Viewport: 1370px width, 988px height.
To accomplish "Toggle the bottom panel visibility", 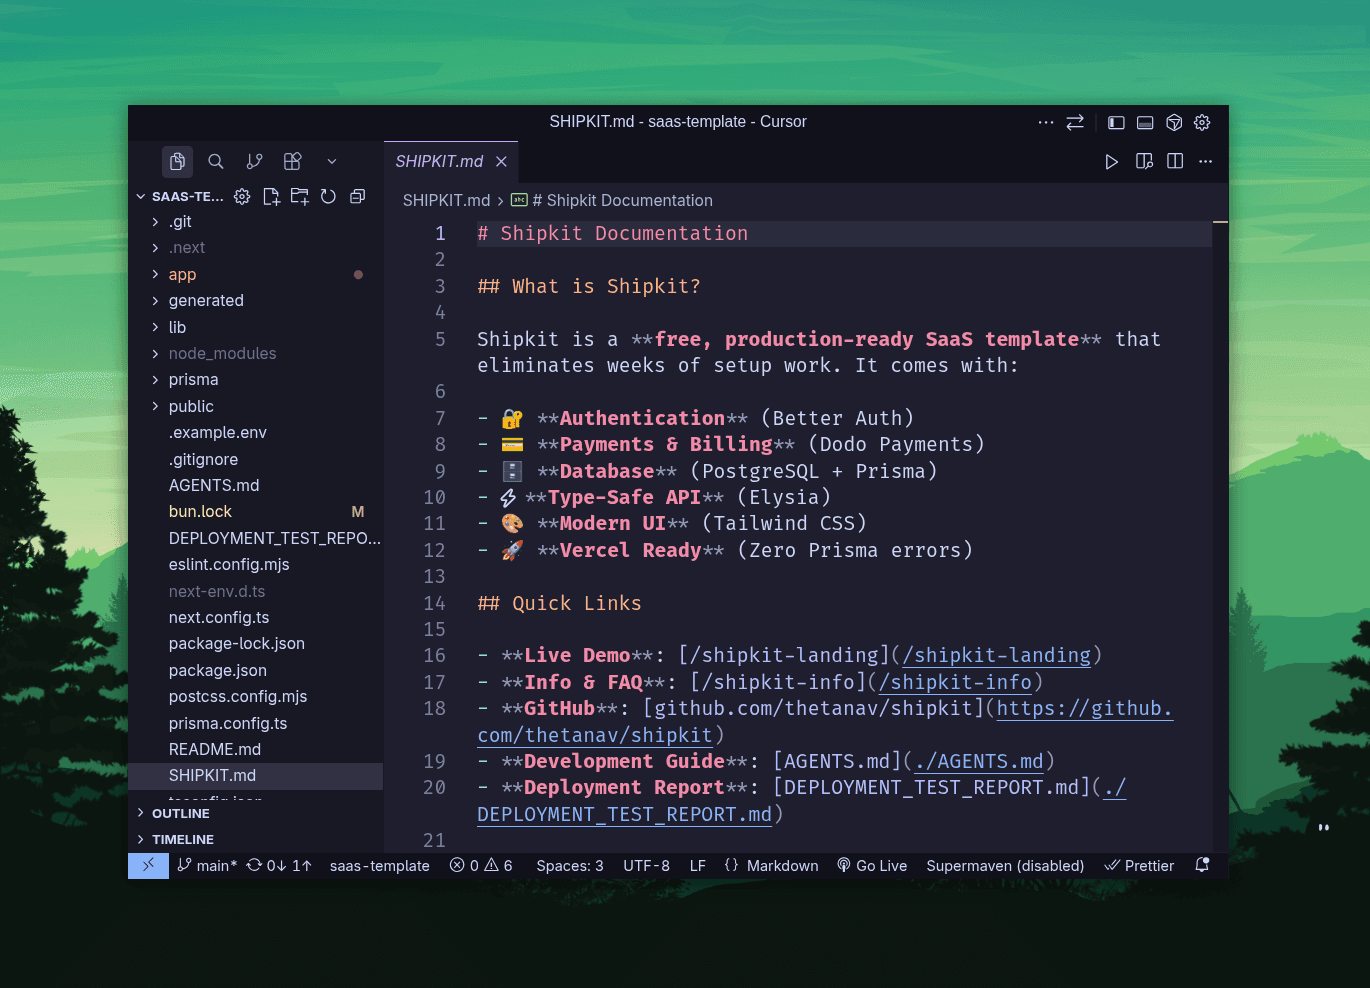I will coord(1145,122).
